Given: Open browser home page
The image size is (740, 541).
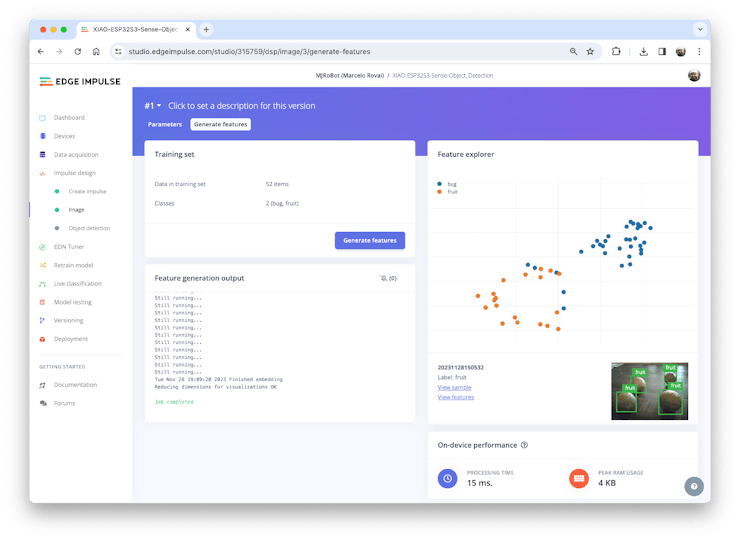Looking at the screenshot, I should [96, 51].
